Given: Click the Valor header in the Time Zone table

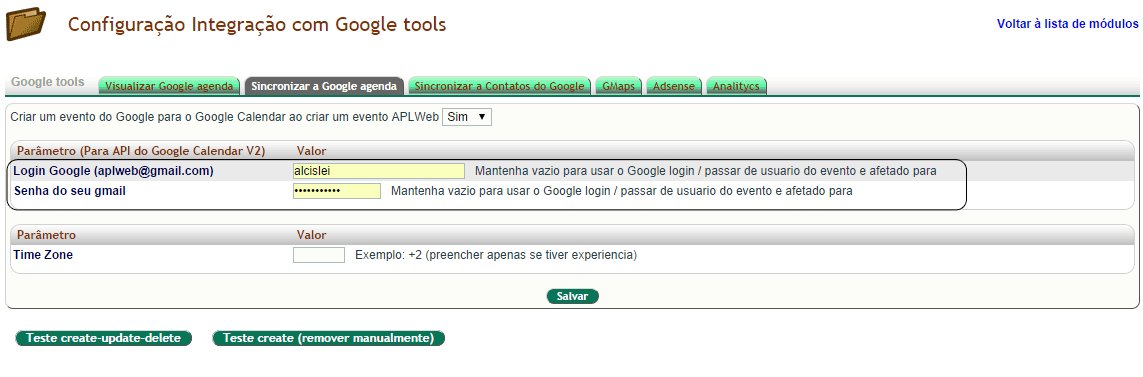Looking at the screenshot, I should 312,236.
